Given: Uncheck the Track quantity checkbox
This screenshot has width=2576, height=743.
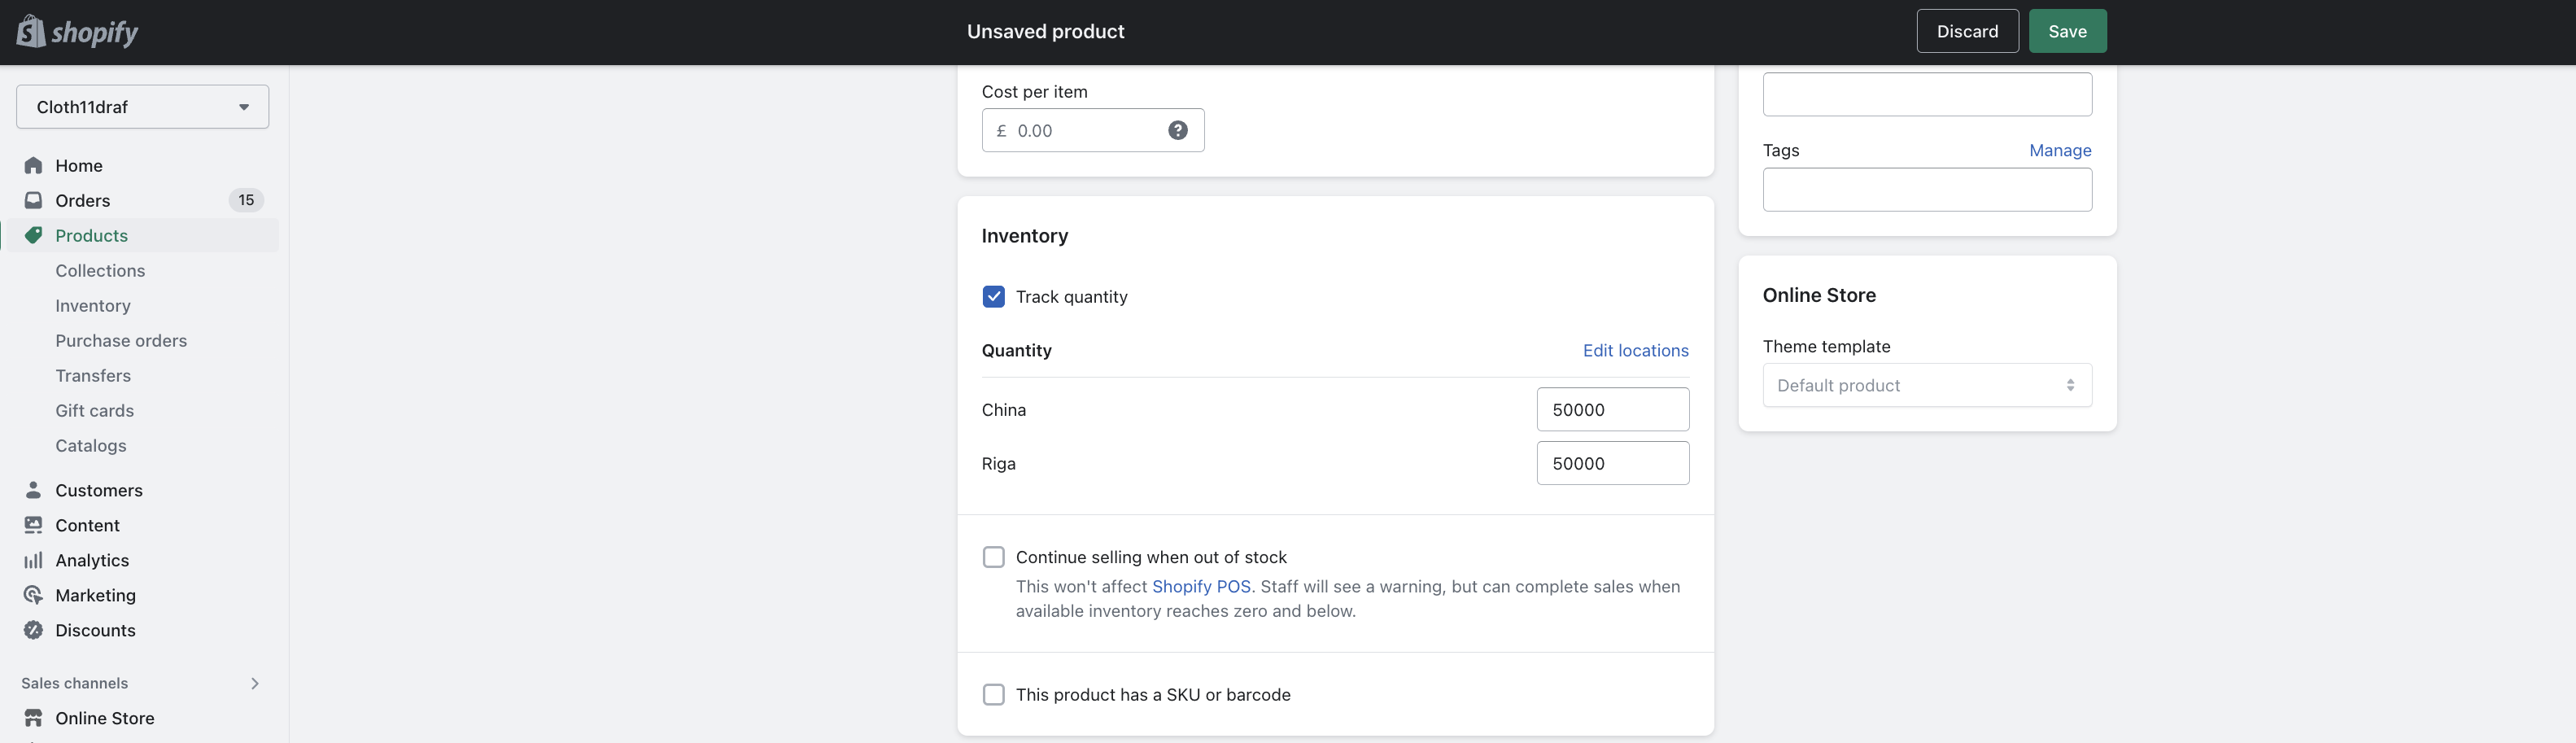Looking at the screenshot, I should pyautogui.click(x=993, y=297).
